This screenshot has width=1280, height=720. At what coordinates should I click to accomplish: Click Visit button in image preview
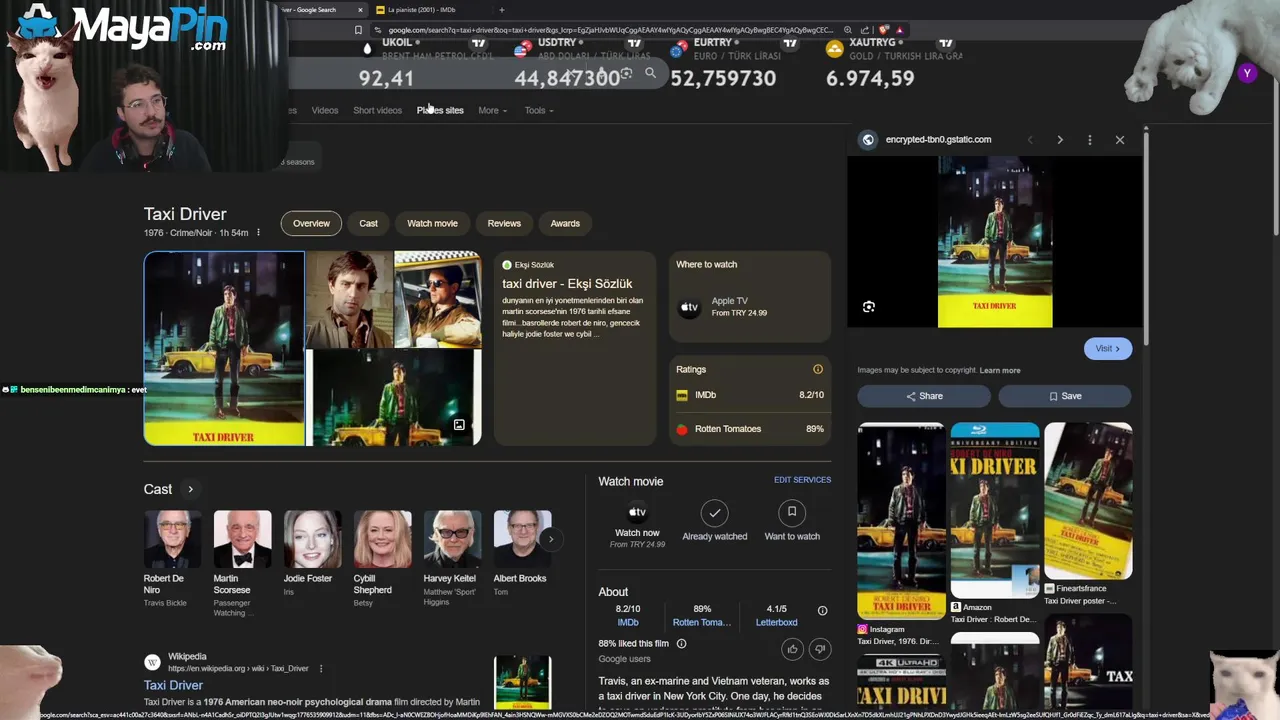[x=1107, y=348]
